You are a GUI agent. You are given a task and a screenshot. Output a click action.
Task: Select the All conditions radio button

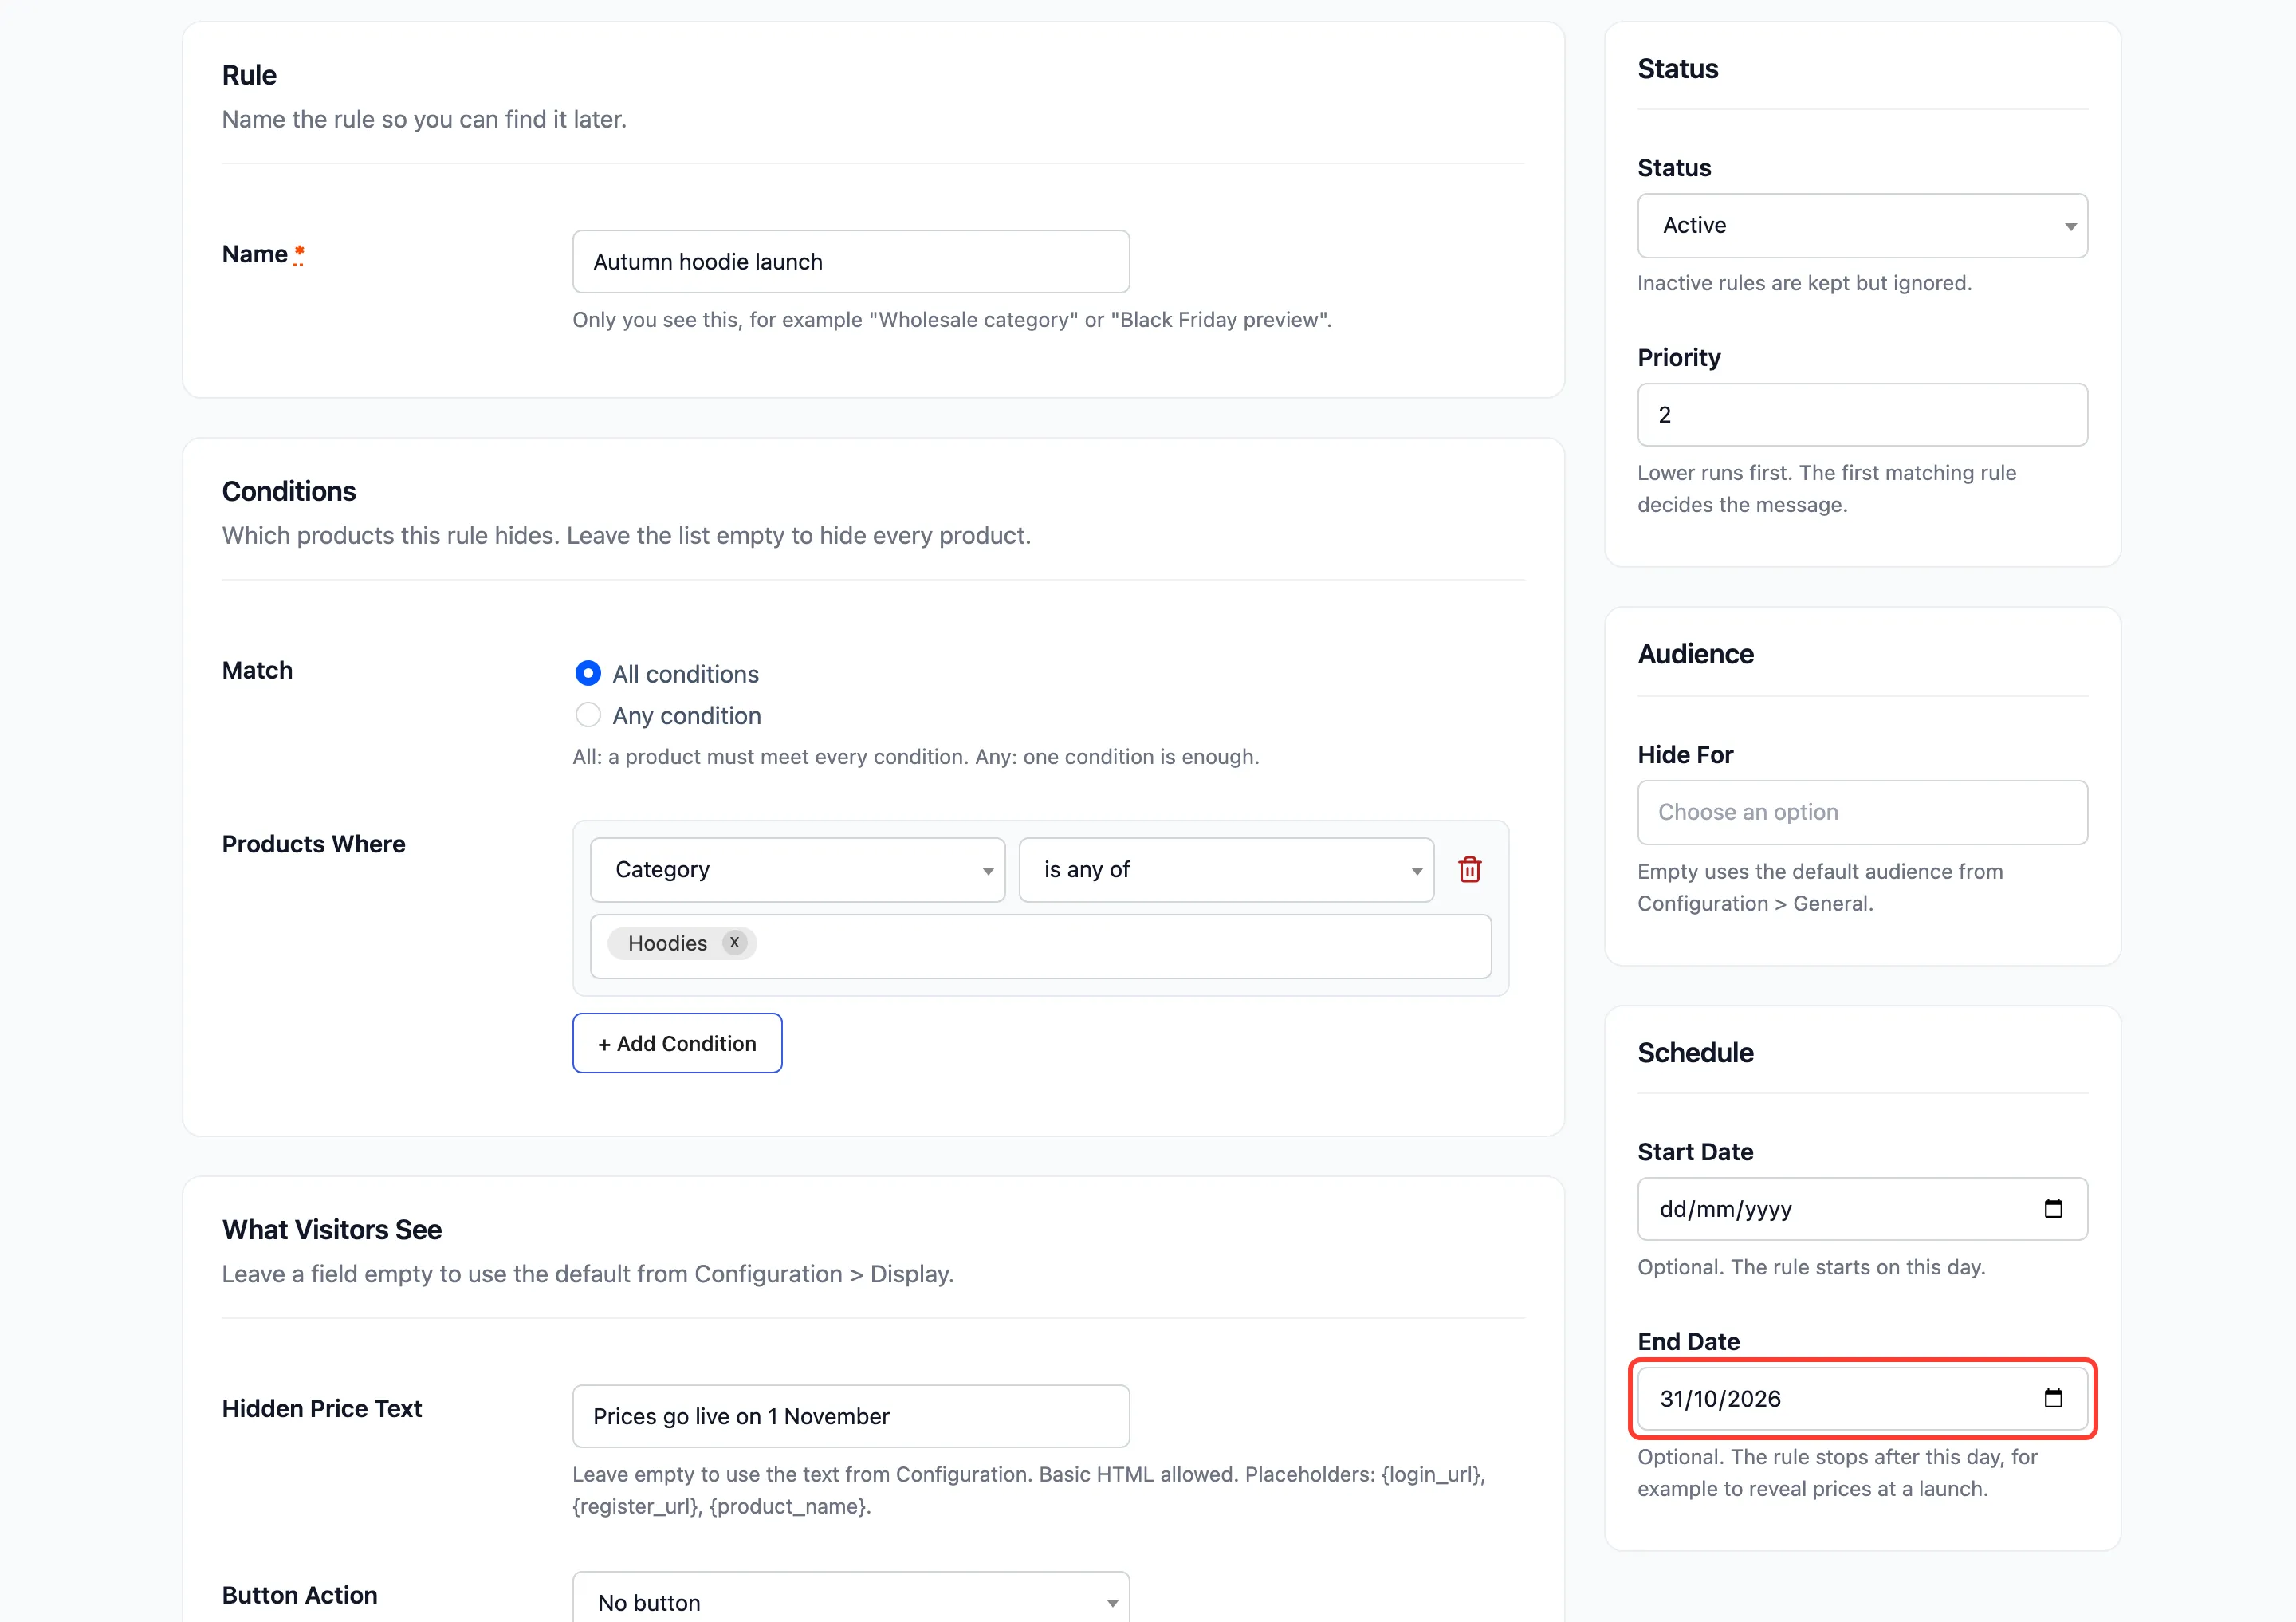coord(588,673)
